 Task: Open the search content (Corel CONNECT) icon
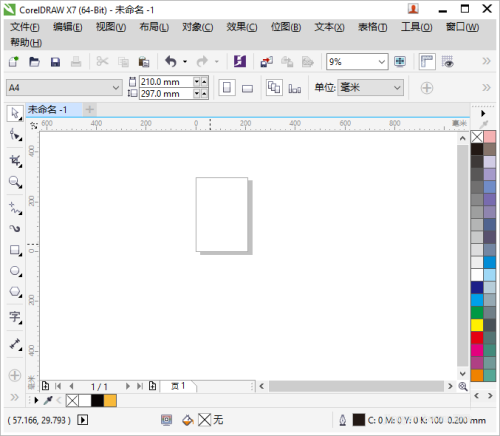(240, 61)
